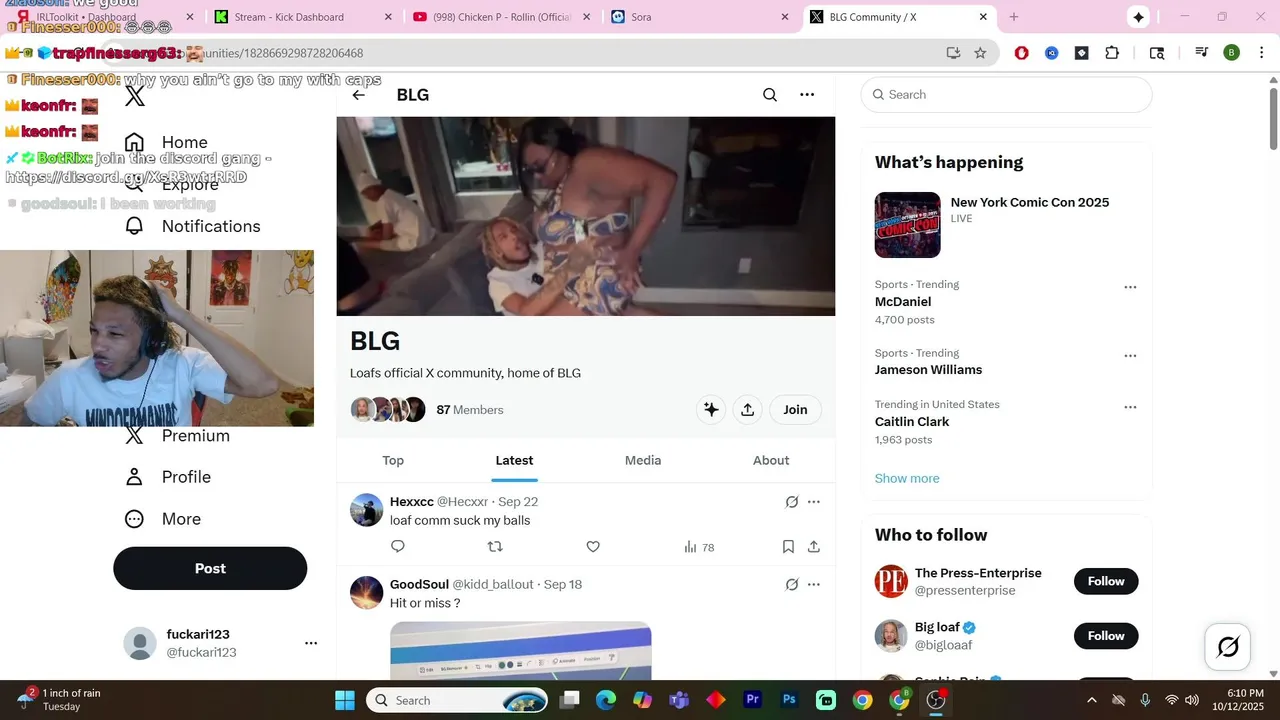The height and width of the screenshot is (720, 1280).
Task: Click Show more under What's happening
Action: point(907,479)
